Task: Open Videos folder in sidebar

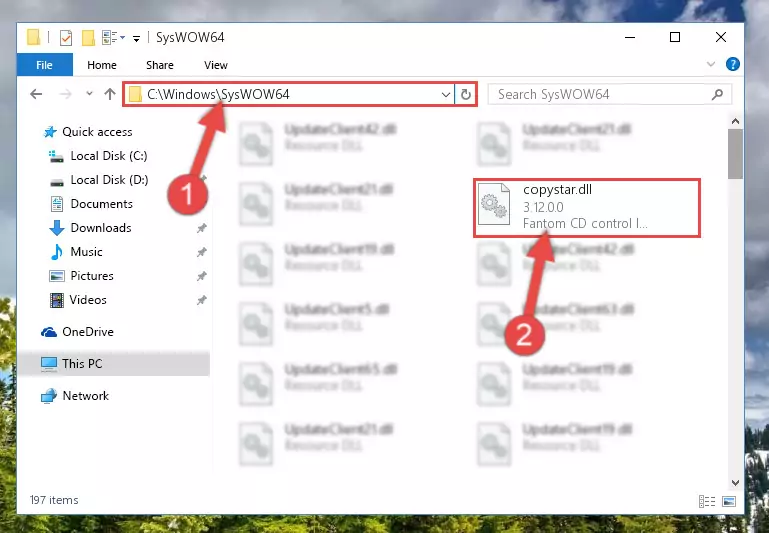Action: (x=88, y=300)
